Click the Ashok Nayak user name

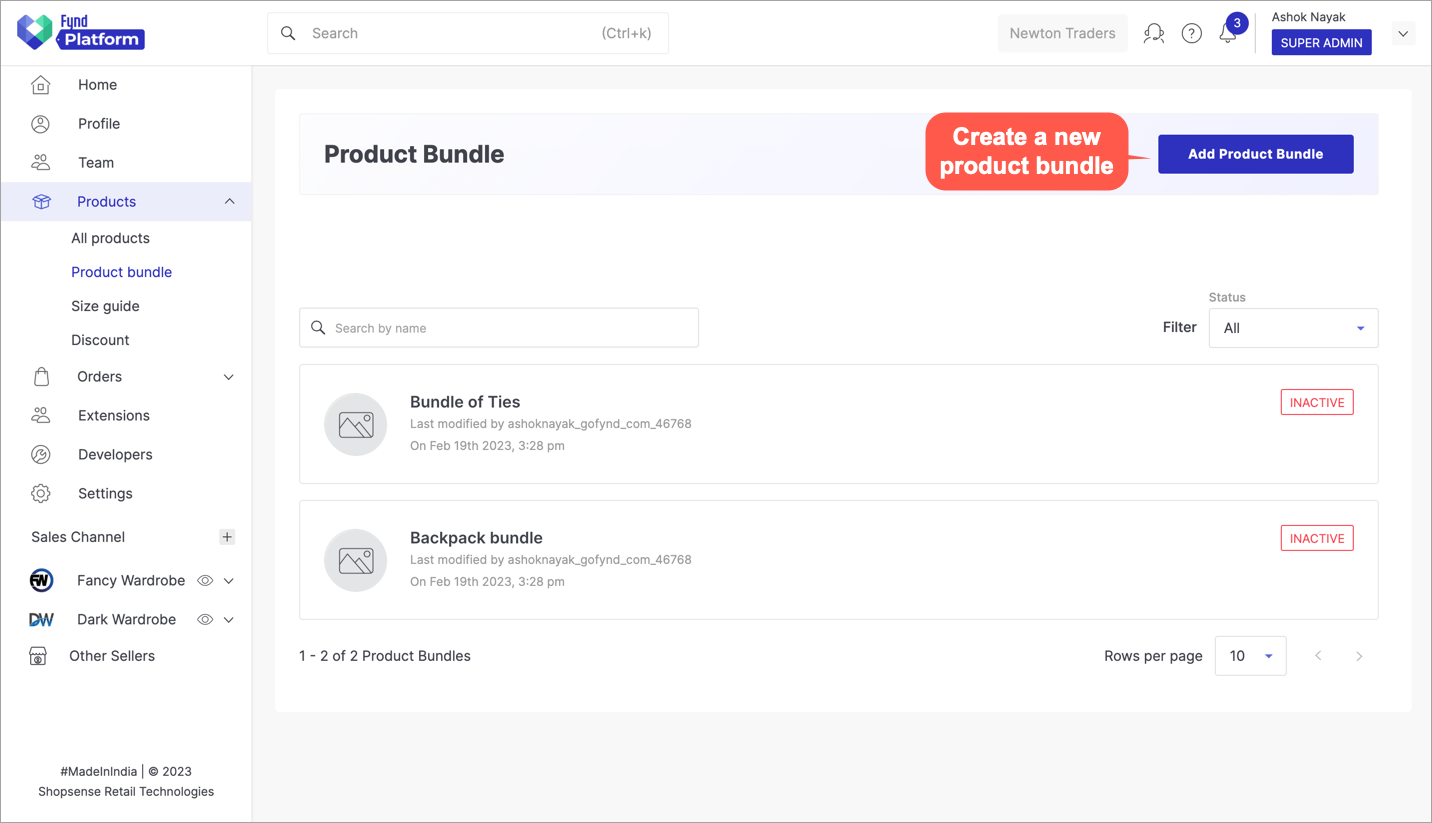[1309, 17]
